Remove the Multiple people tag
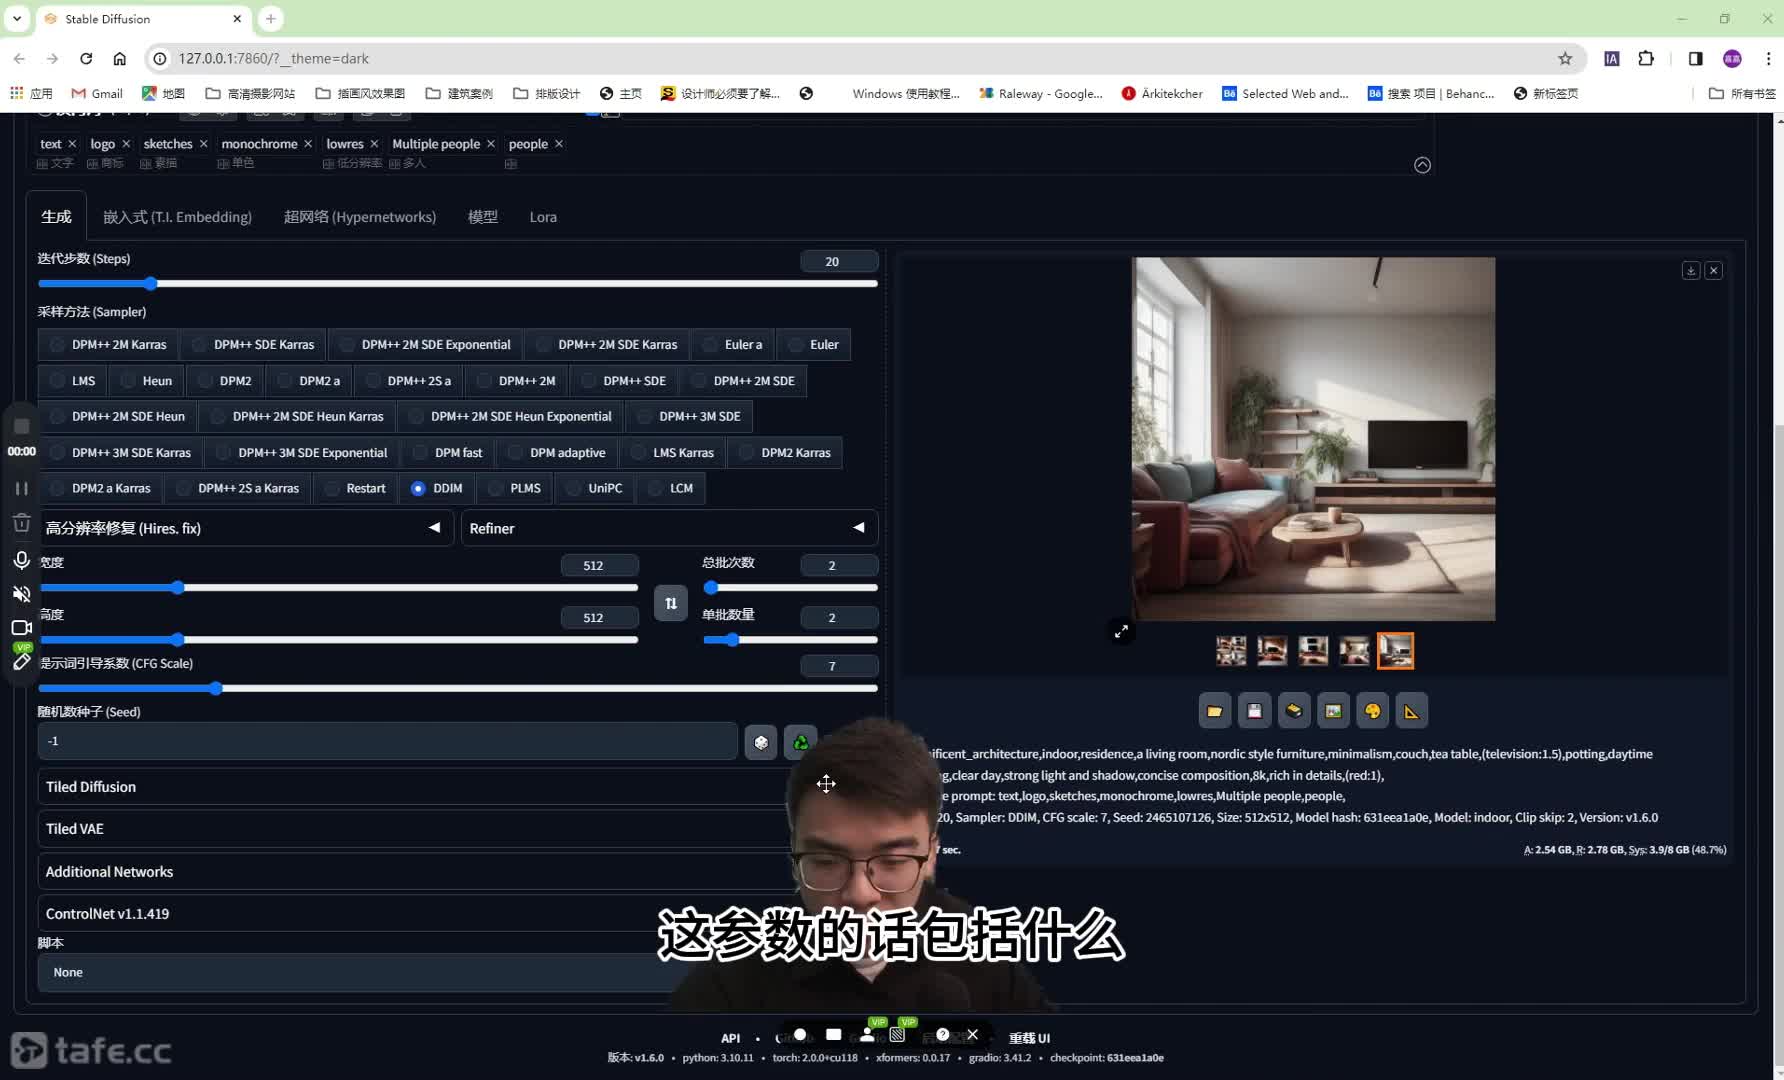 click(491, 144)
